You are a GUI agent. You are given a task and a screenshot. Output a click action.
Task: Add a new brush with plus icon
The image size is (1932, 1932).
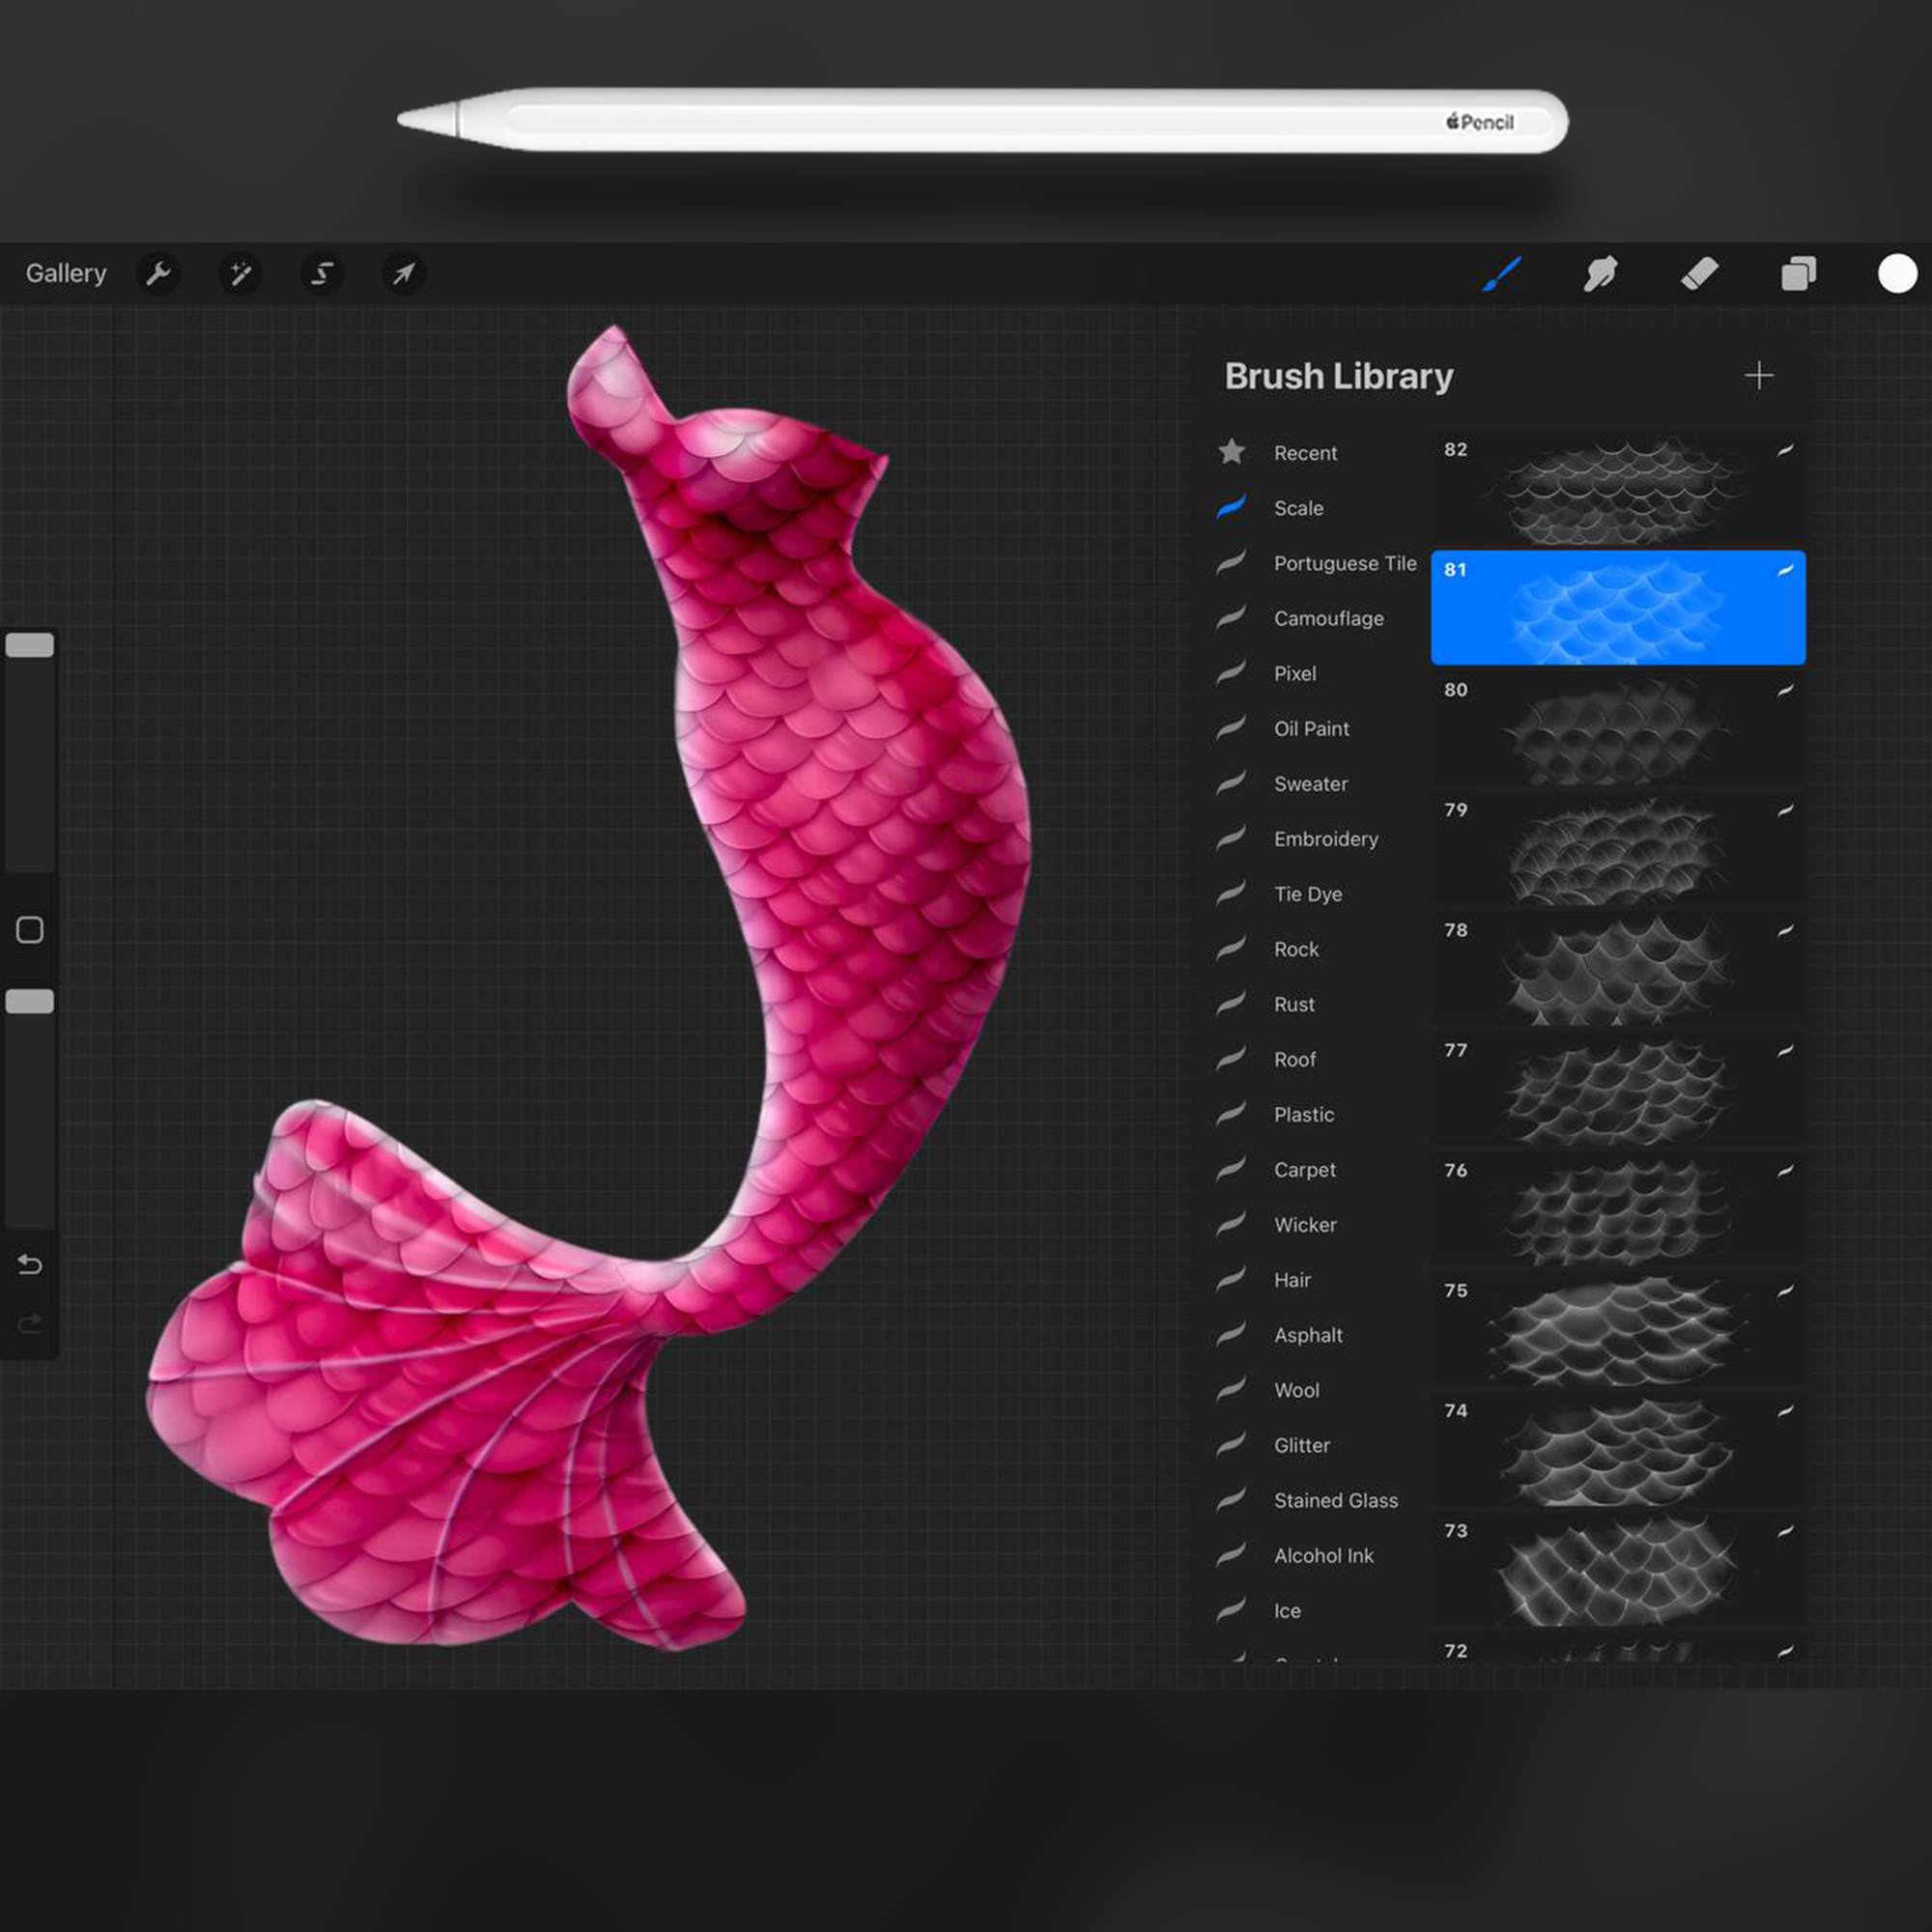(1758, 376)
